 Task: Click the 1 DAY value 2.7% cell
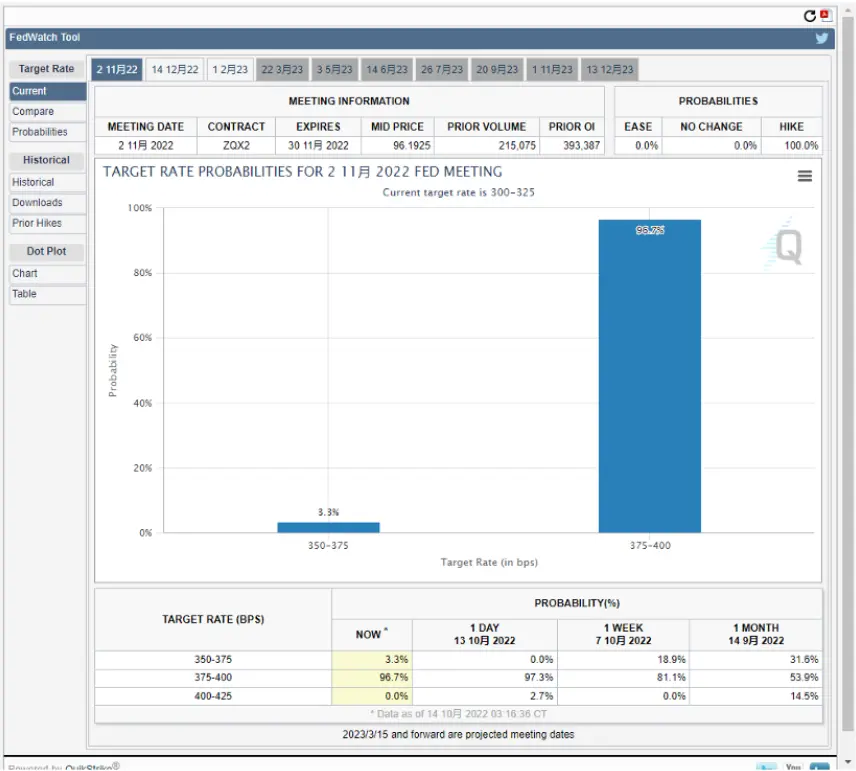(485, 696)
